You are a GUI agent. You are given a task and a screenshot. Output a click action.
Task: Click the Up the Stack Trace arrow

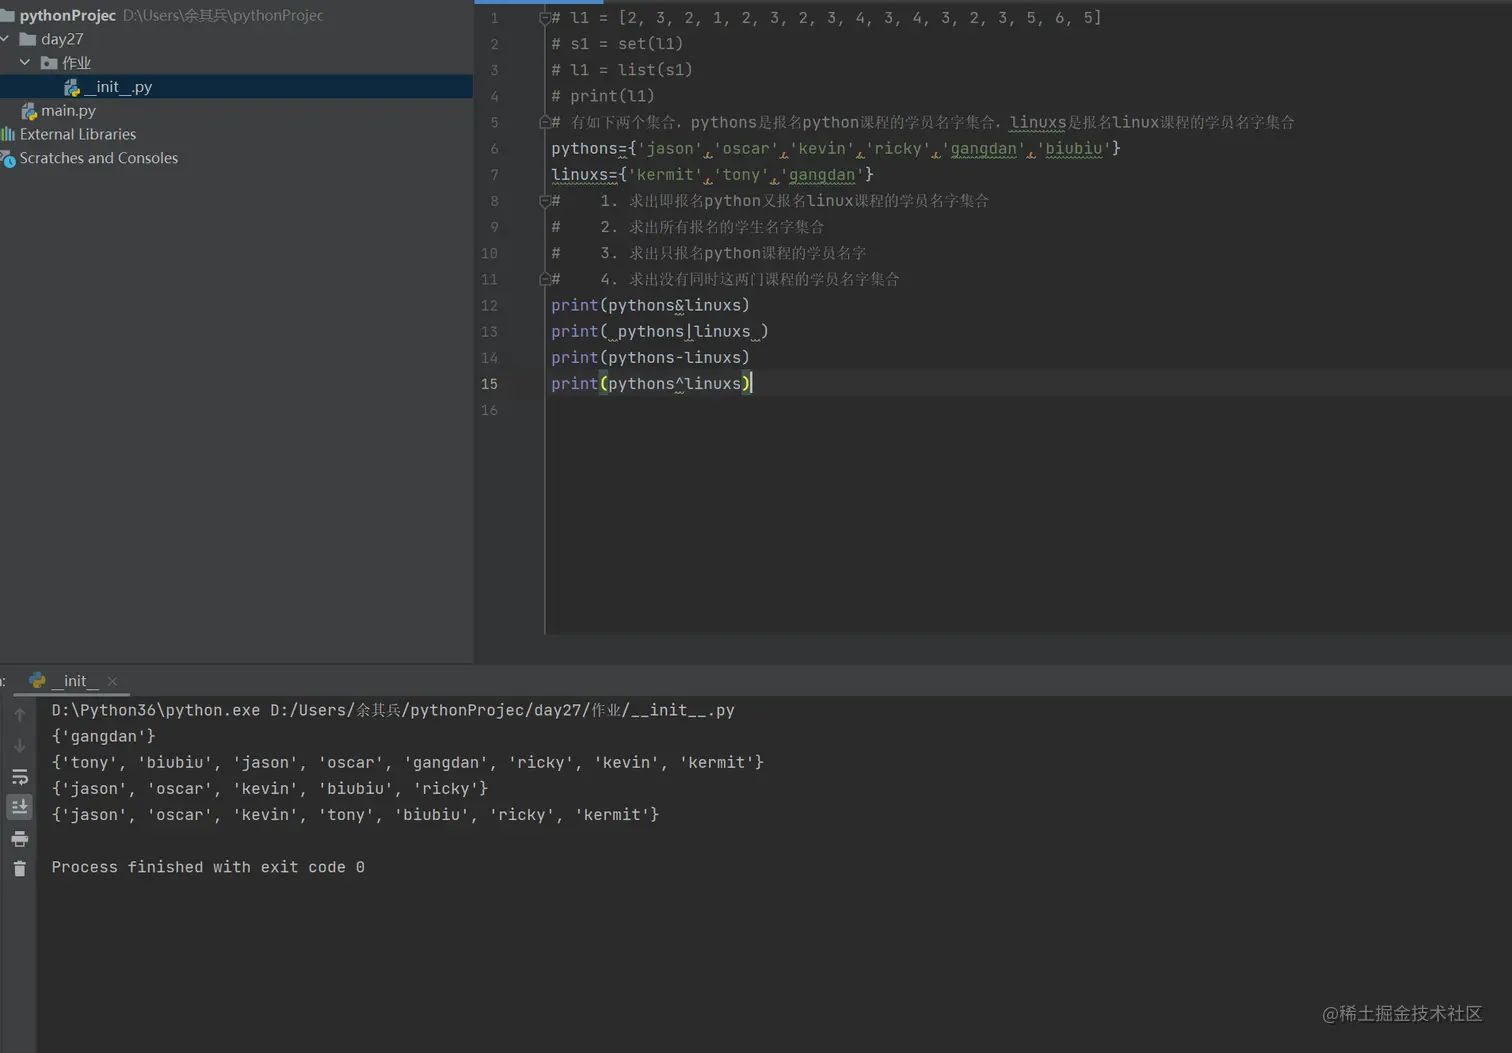coord(20,715)
